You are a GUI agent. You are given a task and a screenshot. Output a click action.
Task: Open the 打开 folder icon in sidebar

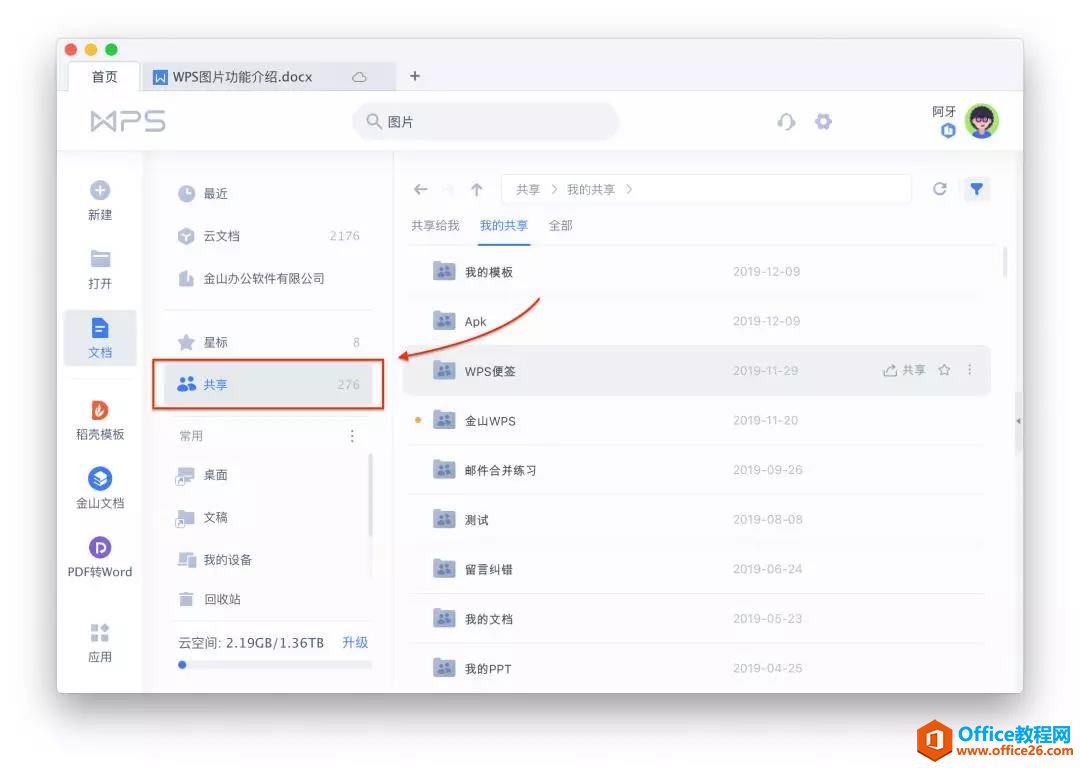click(x=100, y=259)
